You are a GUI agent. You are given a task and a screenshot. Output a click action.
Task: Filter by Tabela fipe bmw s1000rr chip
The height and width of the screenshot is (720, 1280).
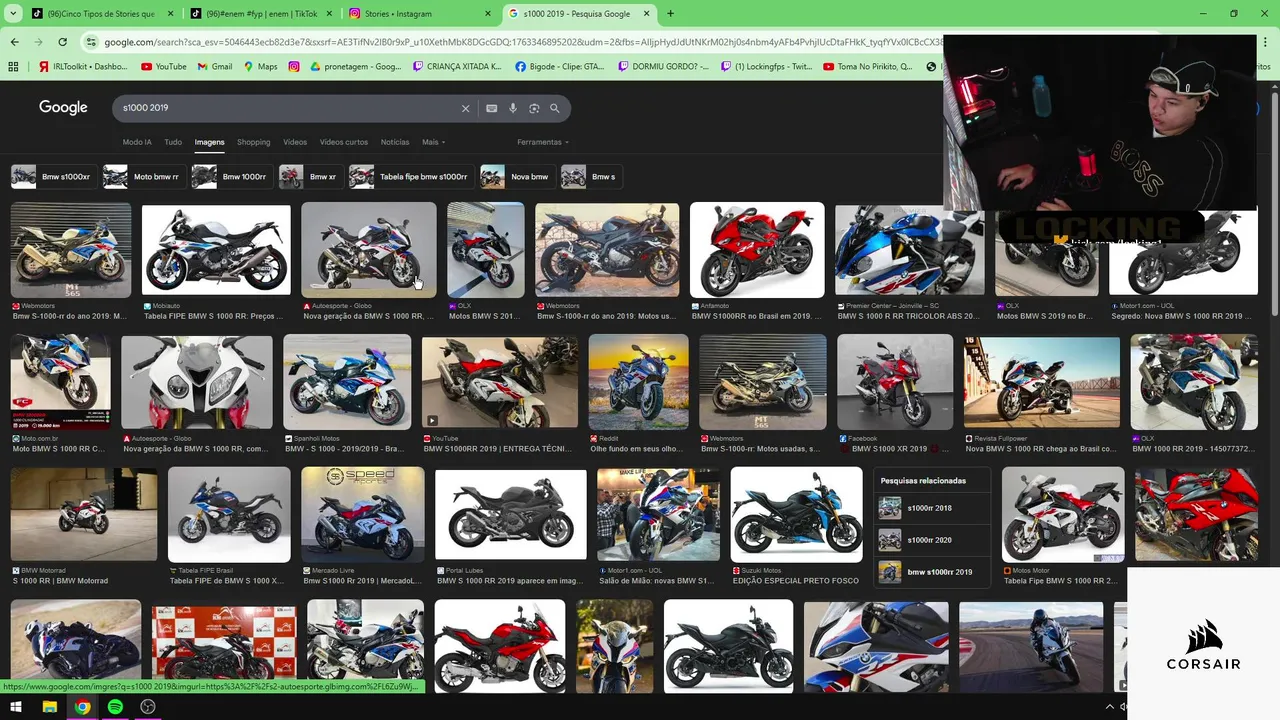[410, 177]
